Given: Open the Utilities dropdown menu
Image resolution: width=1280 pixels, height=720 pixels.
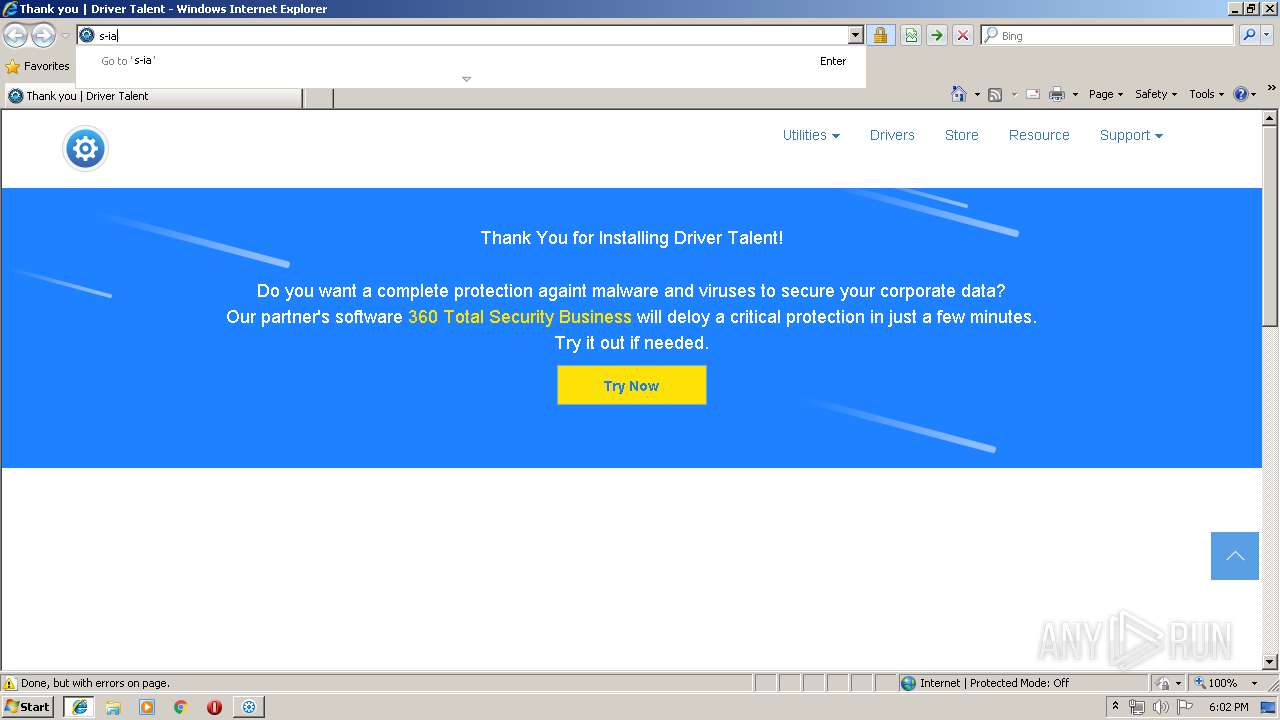Looking at the screenshot, I should pyautogui.click(x=811, y=135).
